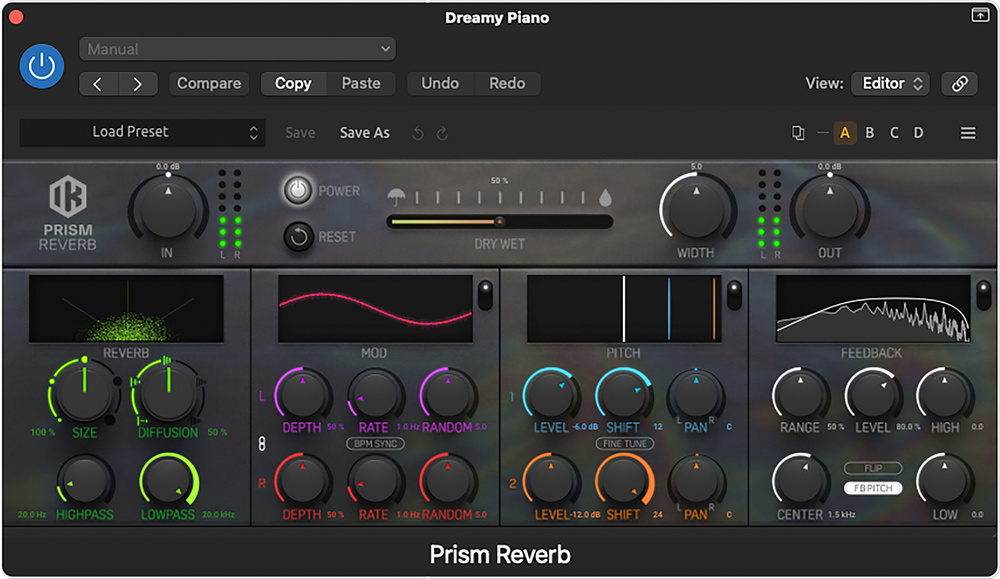
Task: Open the hamburger menu in preset bar
Action: (x=968, y=133)
